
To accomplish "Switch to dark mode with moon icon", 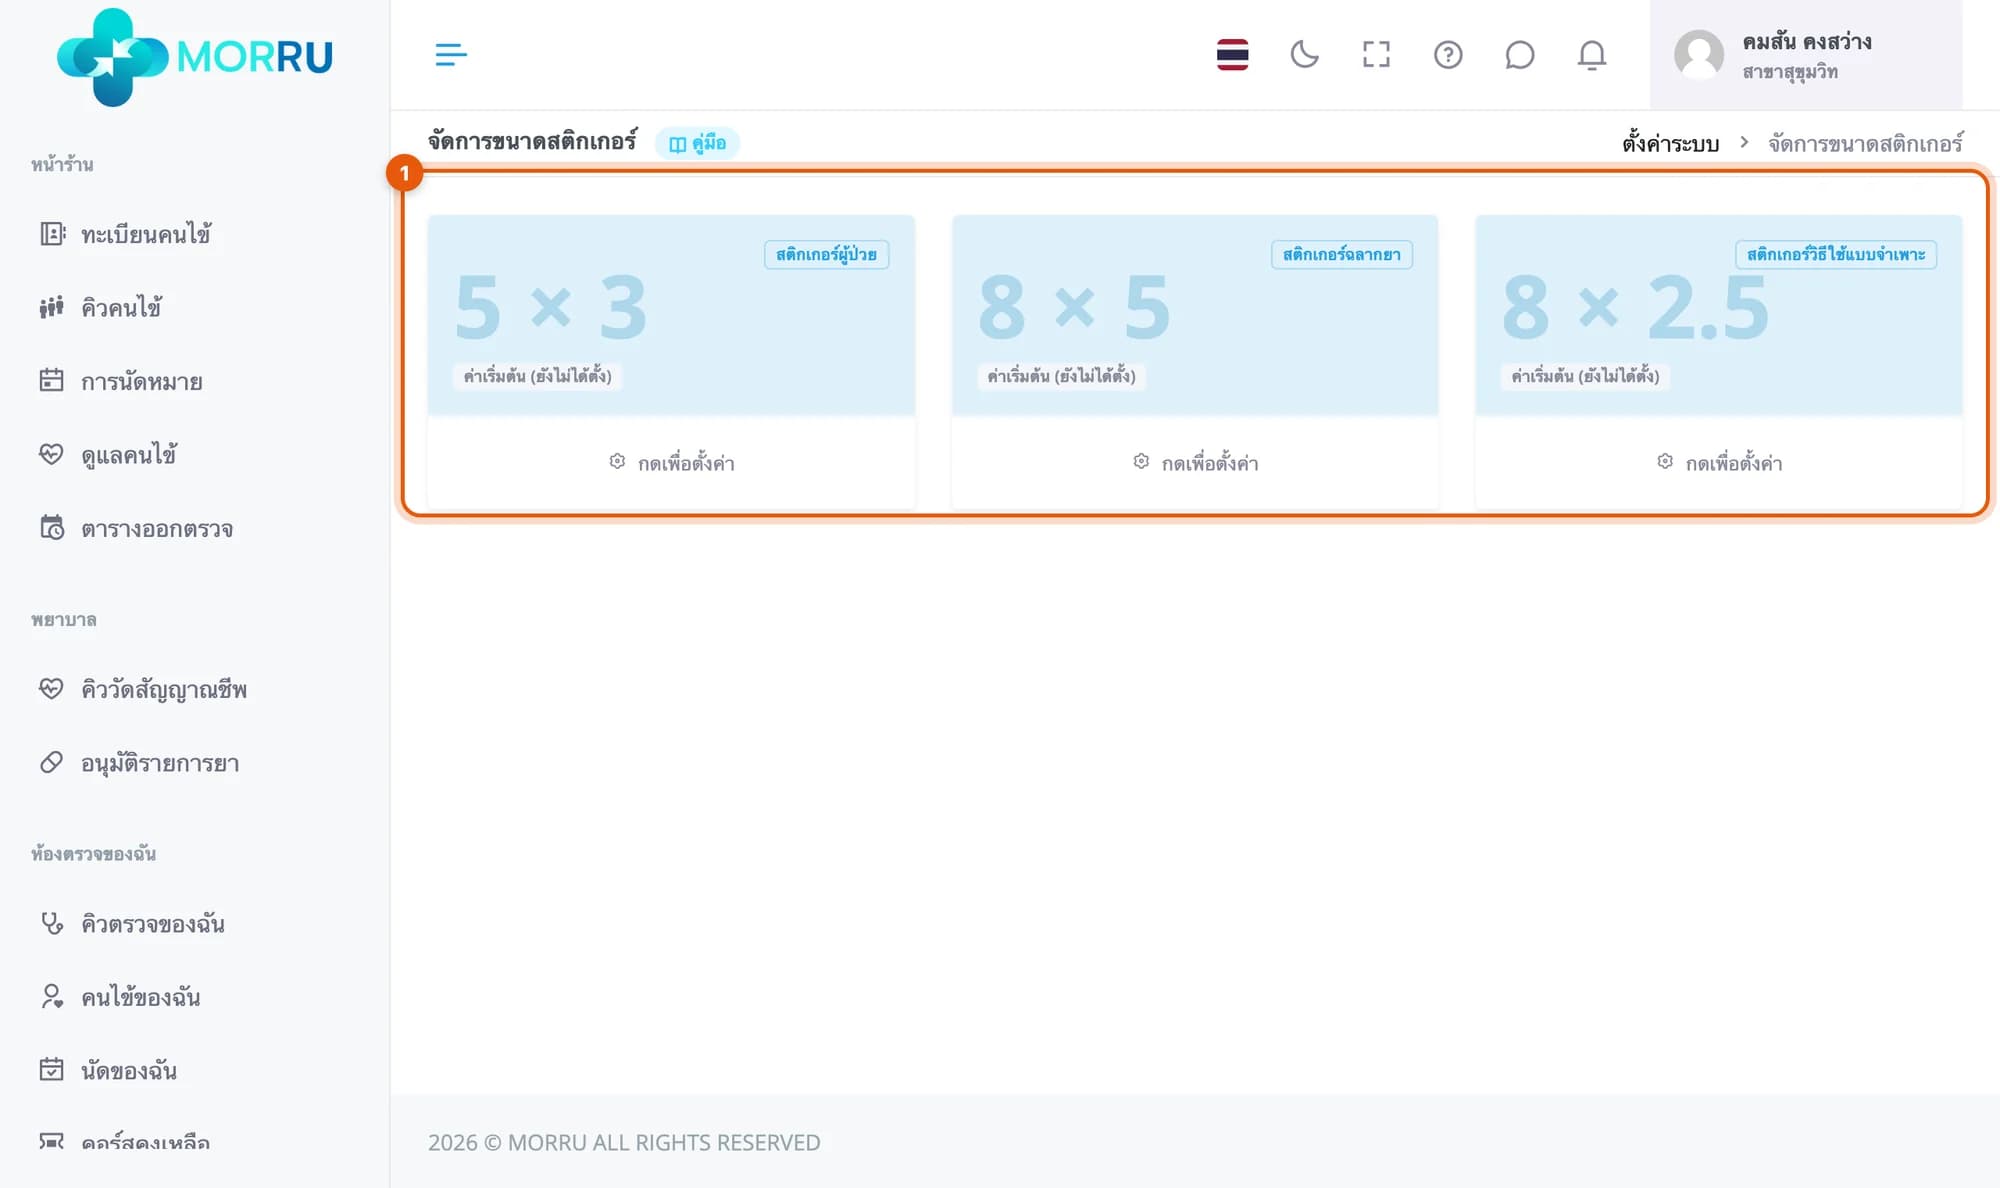I will (x=1304, y=54).
